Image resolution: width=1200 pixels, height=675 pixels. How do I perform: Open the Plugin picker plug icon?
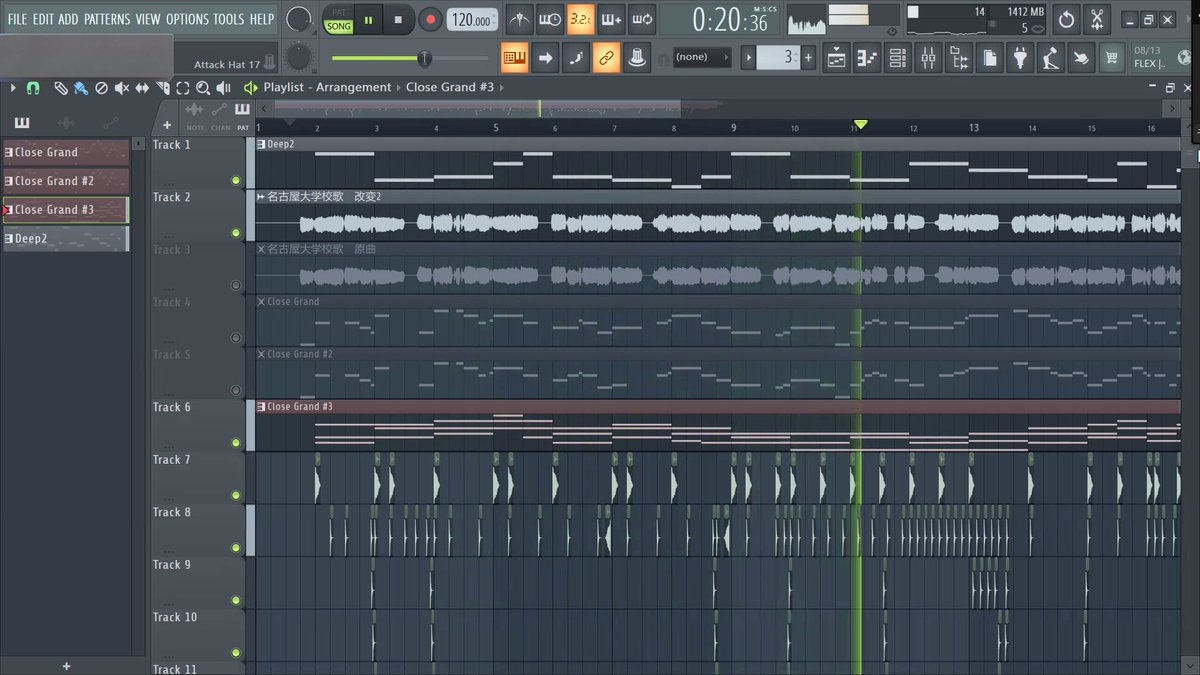(1019, 58)
